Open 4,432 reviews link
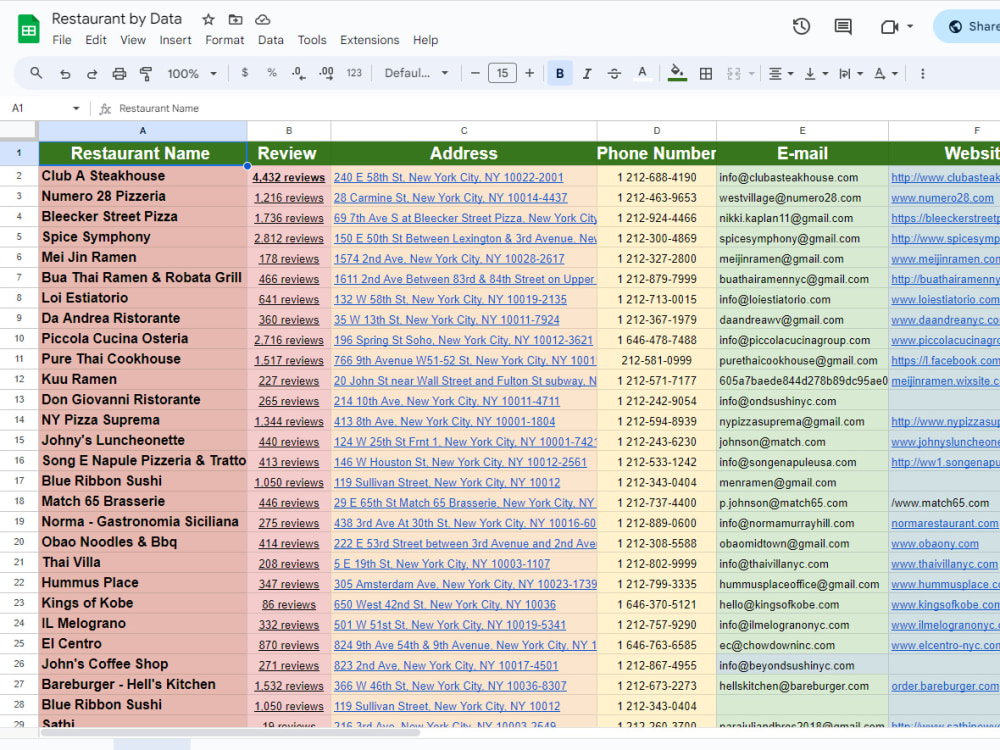Screen dimensions: 1000x750 (x=288, y=177)
